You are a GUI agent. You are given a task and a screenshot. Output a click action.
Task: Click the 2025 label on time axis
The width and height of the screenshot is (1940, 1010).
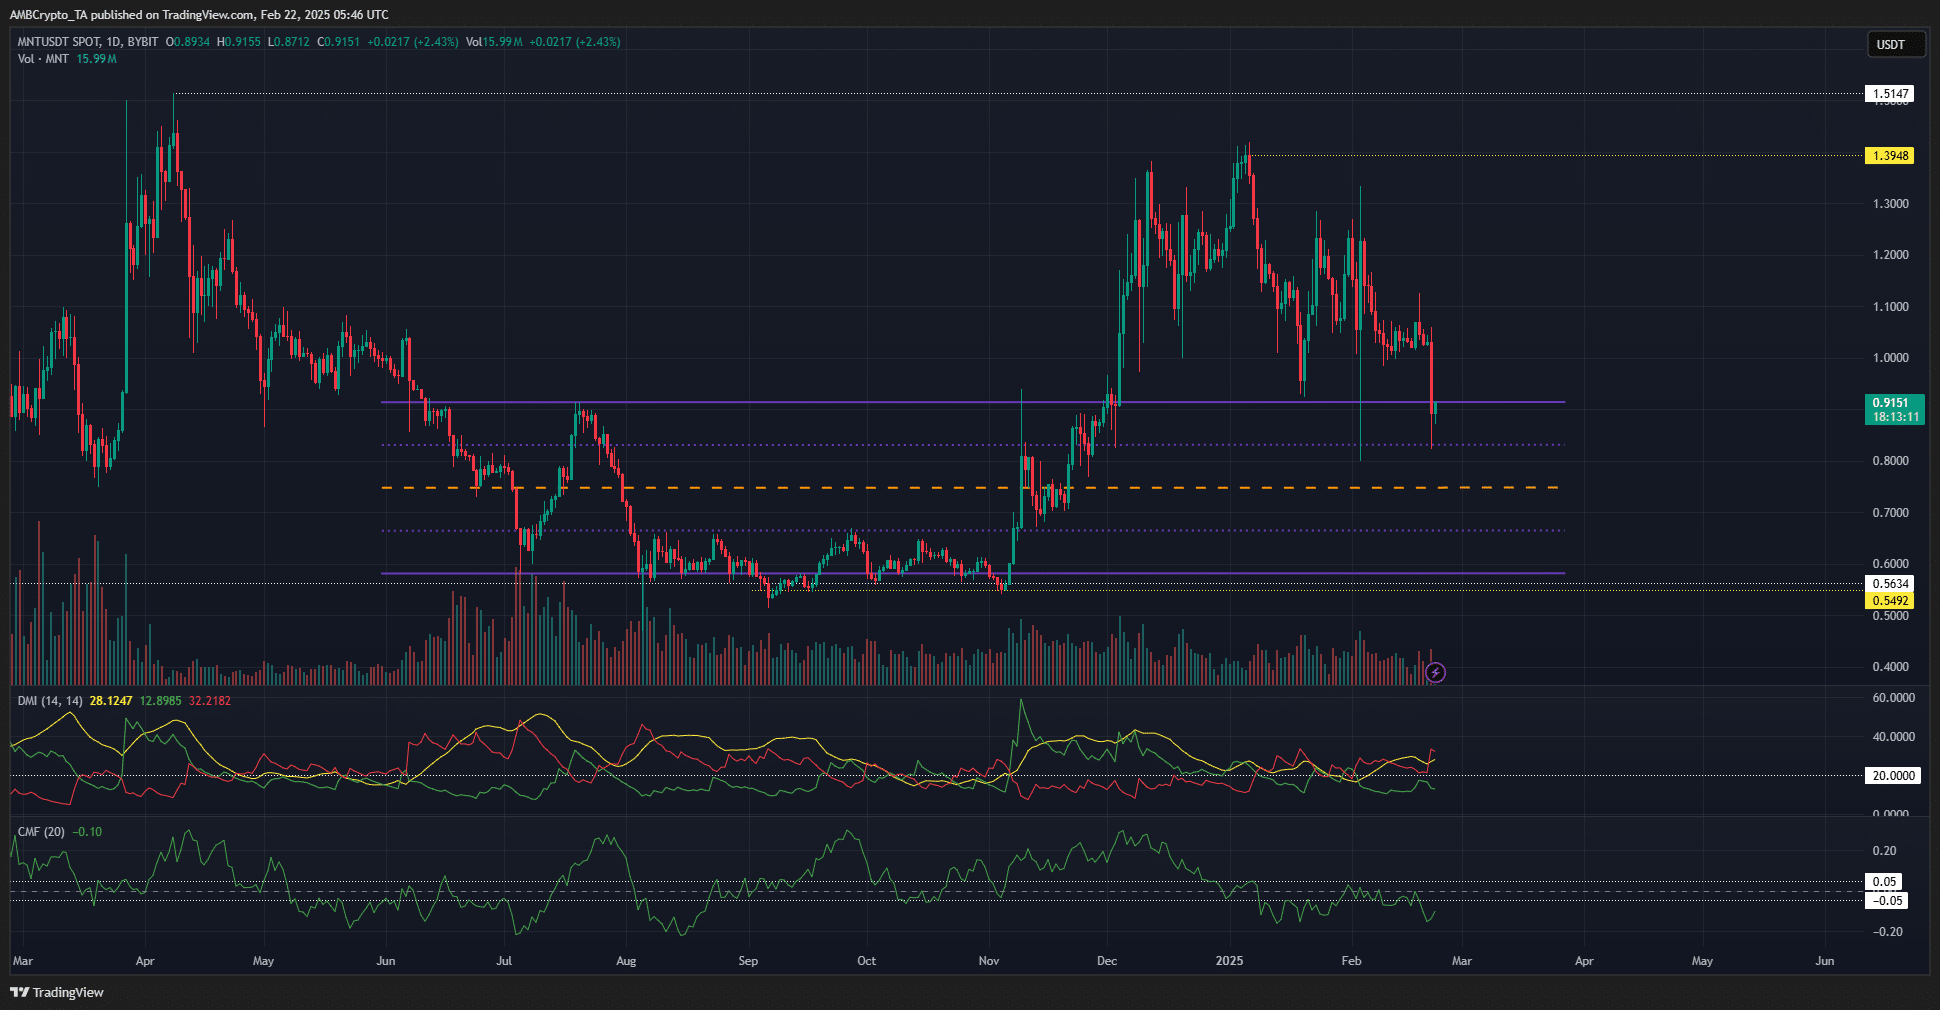tap(1229, 961)
